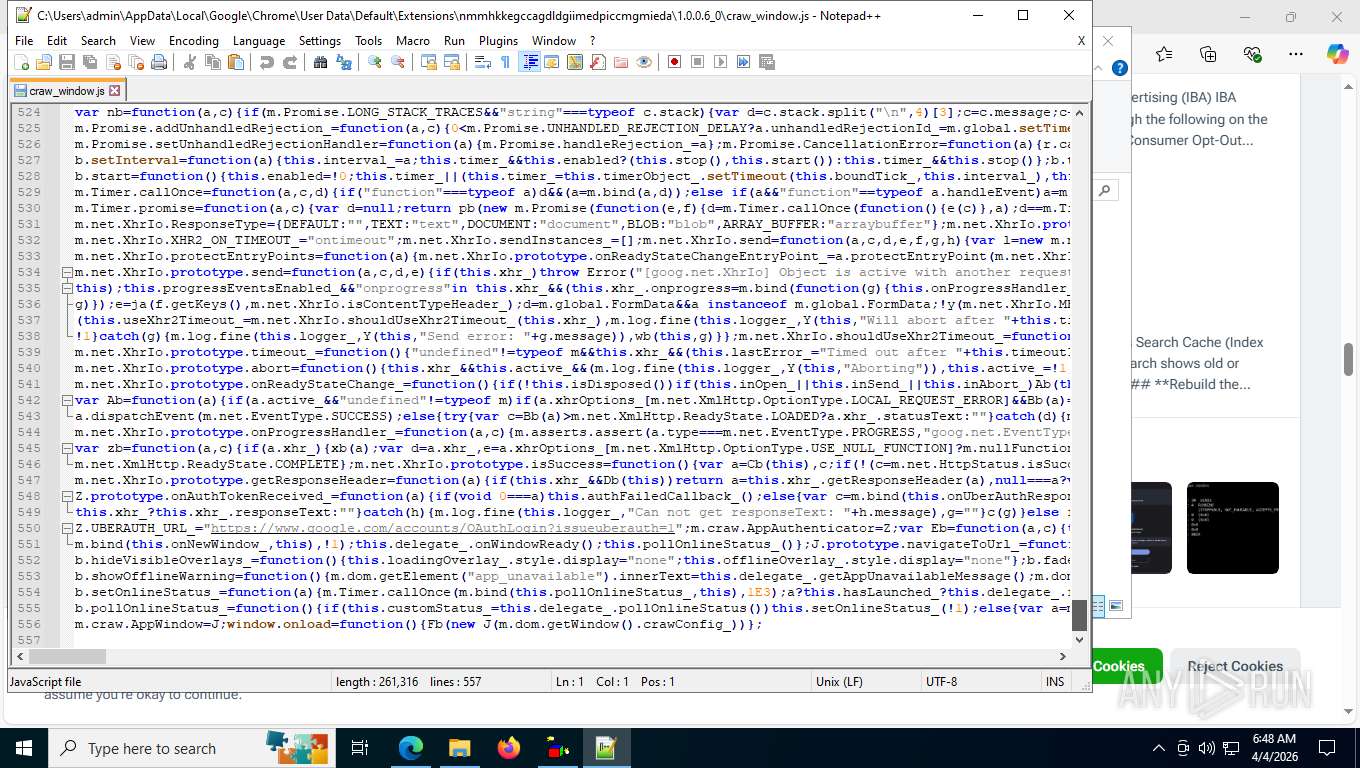Open the Language menu
Screen dimensions: 1360x768
[259, 41]
